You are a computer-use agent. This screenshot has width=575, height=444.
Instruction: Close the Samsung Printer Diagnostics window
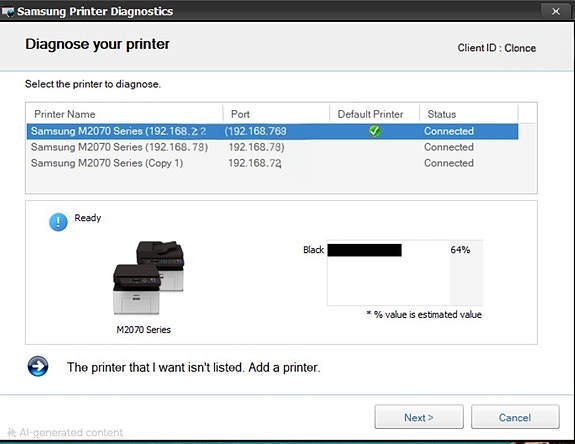[556, 11]
